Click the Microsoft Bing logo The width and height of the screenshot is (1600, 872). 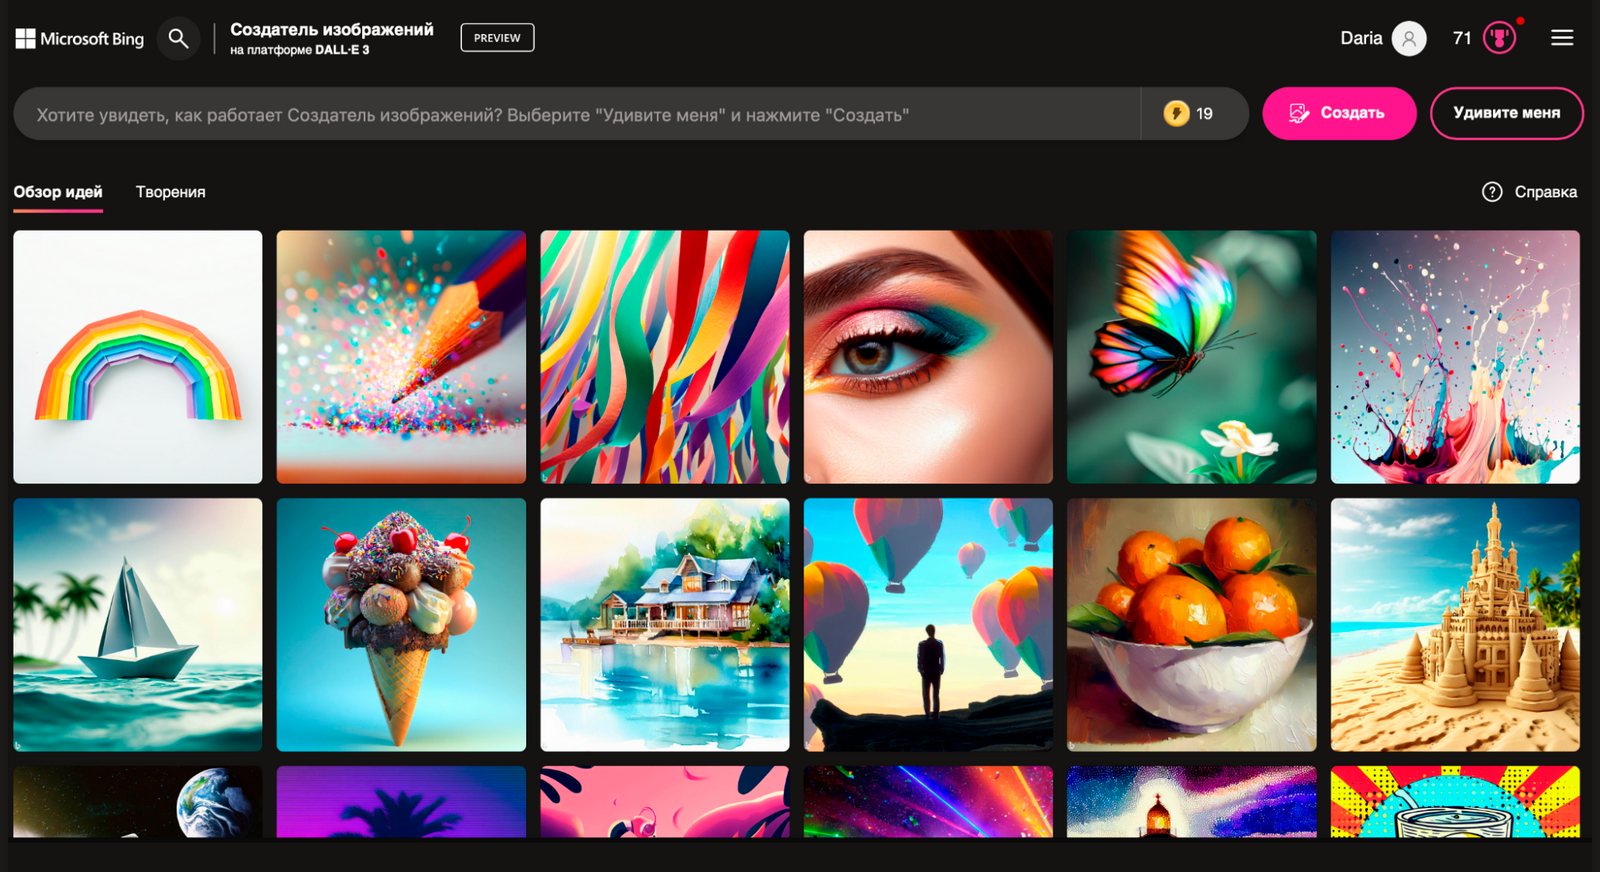click(80, 39)
